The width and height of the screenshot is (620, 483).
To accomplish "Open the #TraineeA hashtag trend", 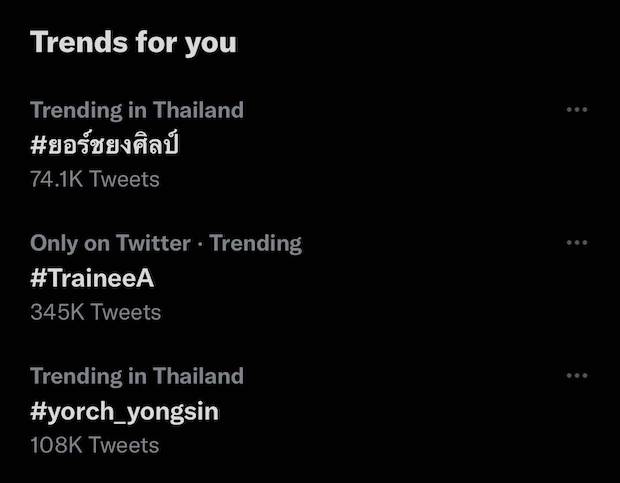I will [92, 278].
